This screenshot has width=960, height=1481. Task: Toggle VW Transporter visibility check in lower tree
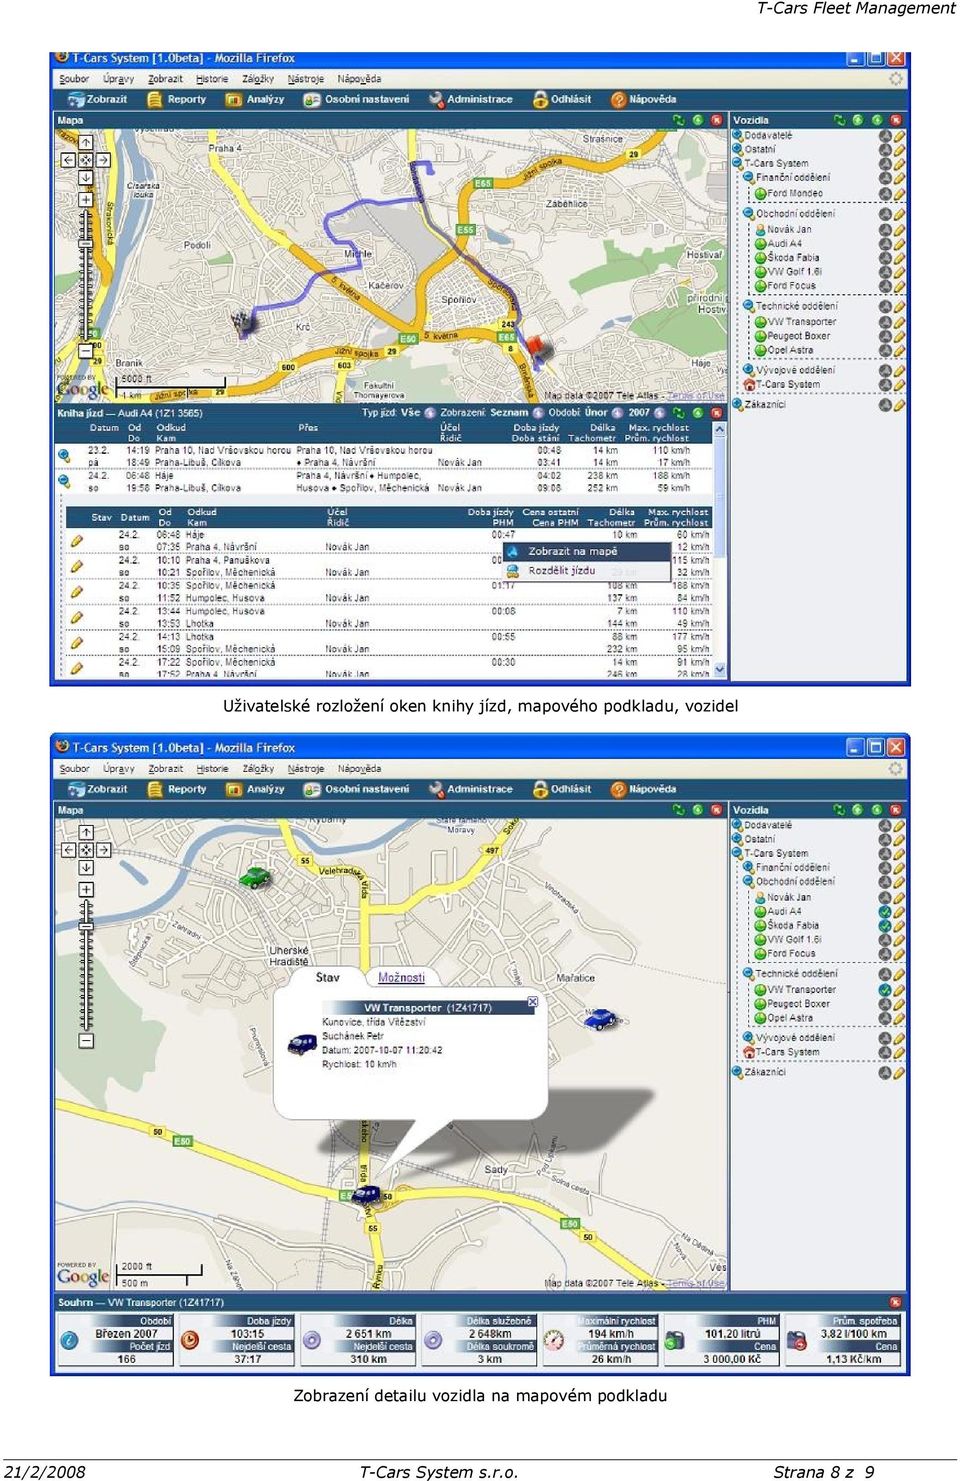885,990
